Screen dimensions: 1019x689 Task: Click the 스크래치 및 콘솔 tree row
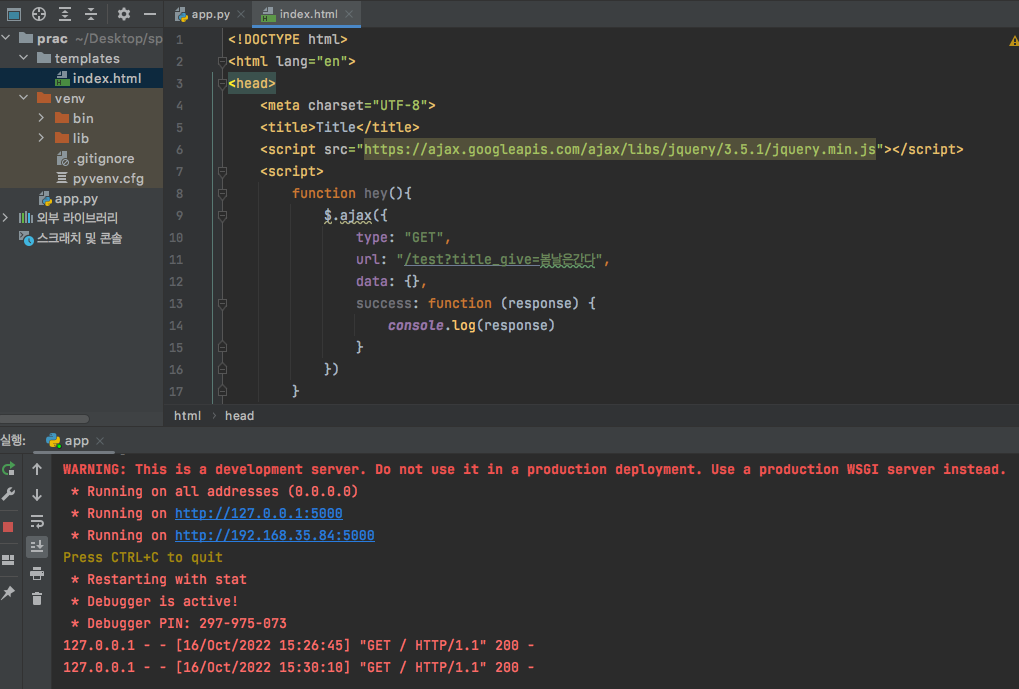(81, 238)
